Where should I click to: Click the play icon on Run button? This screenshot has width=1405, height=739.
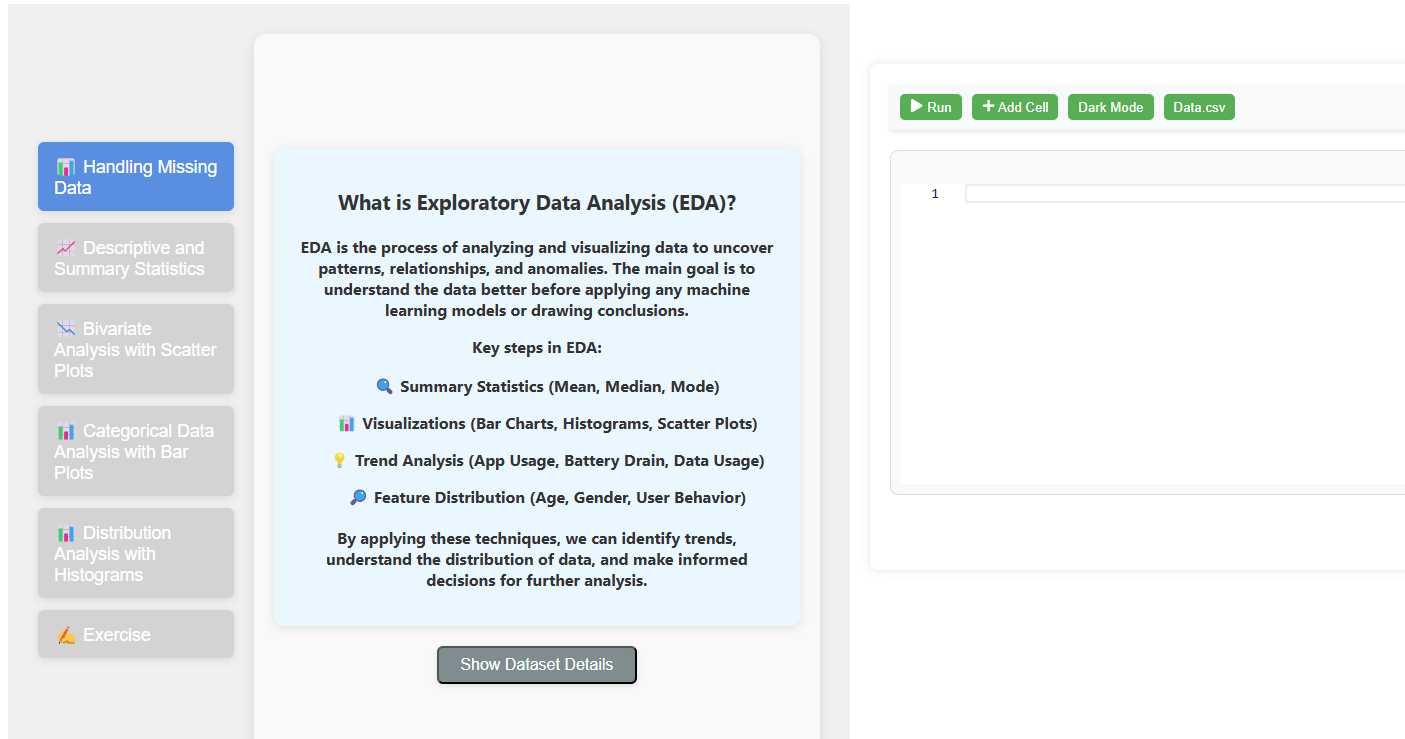pos(916,106)
